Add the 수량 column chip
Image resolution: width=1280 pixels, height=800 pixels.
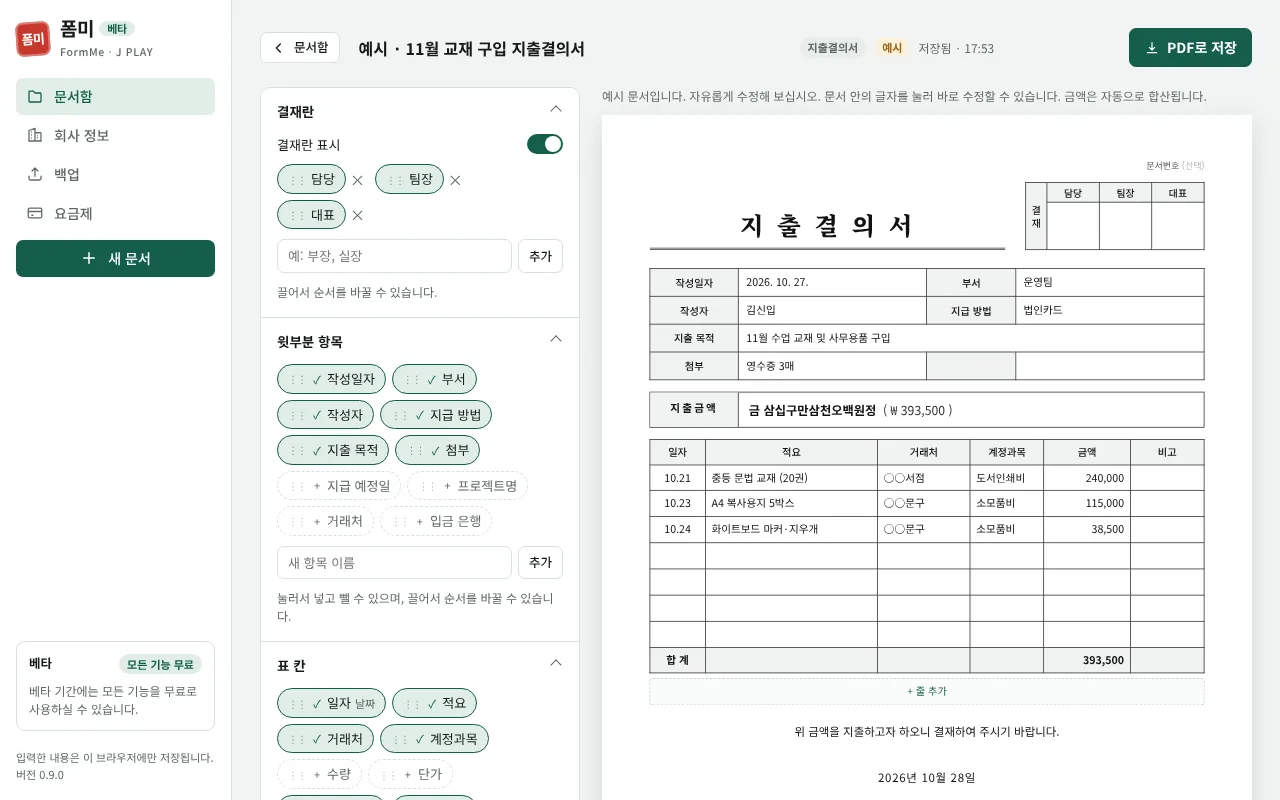point(319,774)
